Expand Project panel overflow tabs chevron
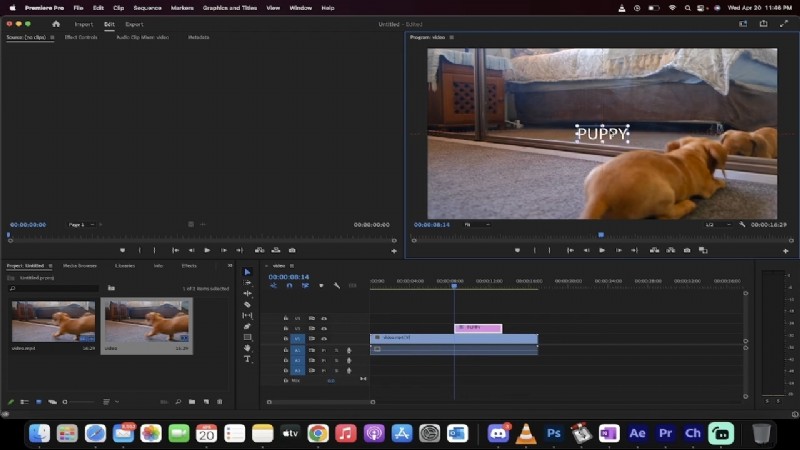 tap(230, 266)
